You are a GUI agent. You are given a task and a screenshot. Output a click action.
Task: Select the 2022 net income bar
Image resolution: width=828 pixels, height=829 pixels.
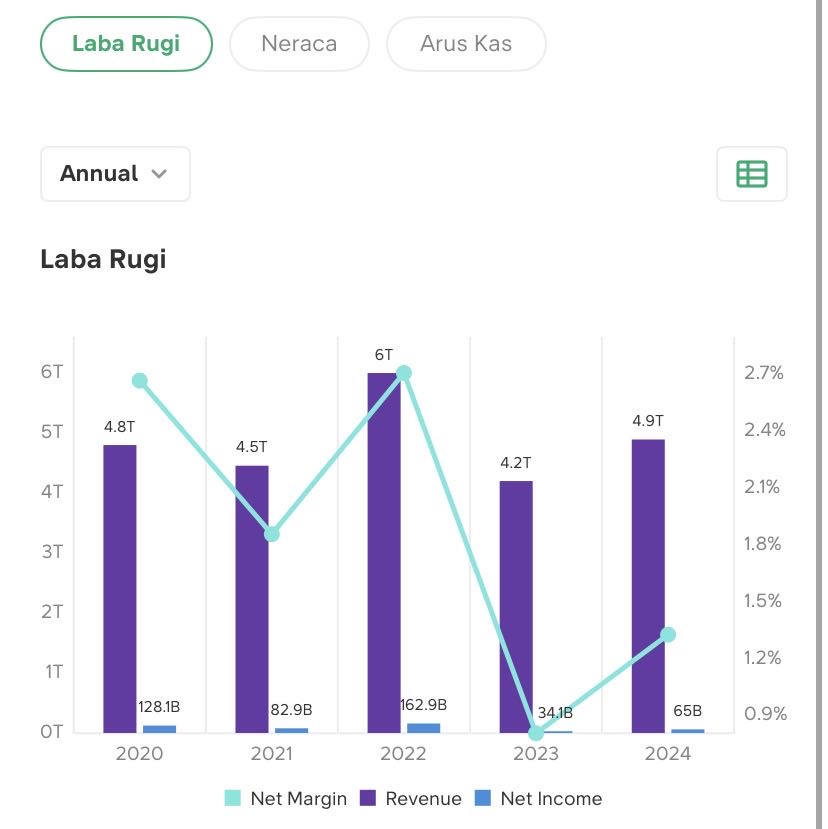point(424,728)
